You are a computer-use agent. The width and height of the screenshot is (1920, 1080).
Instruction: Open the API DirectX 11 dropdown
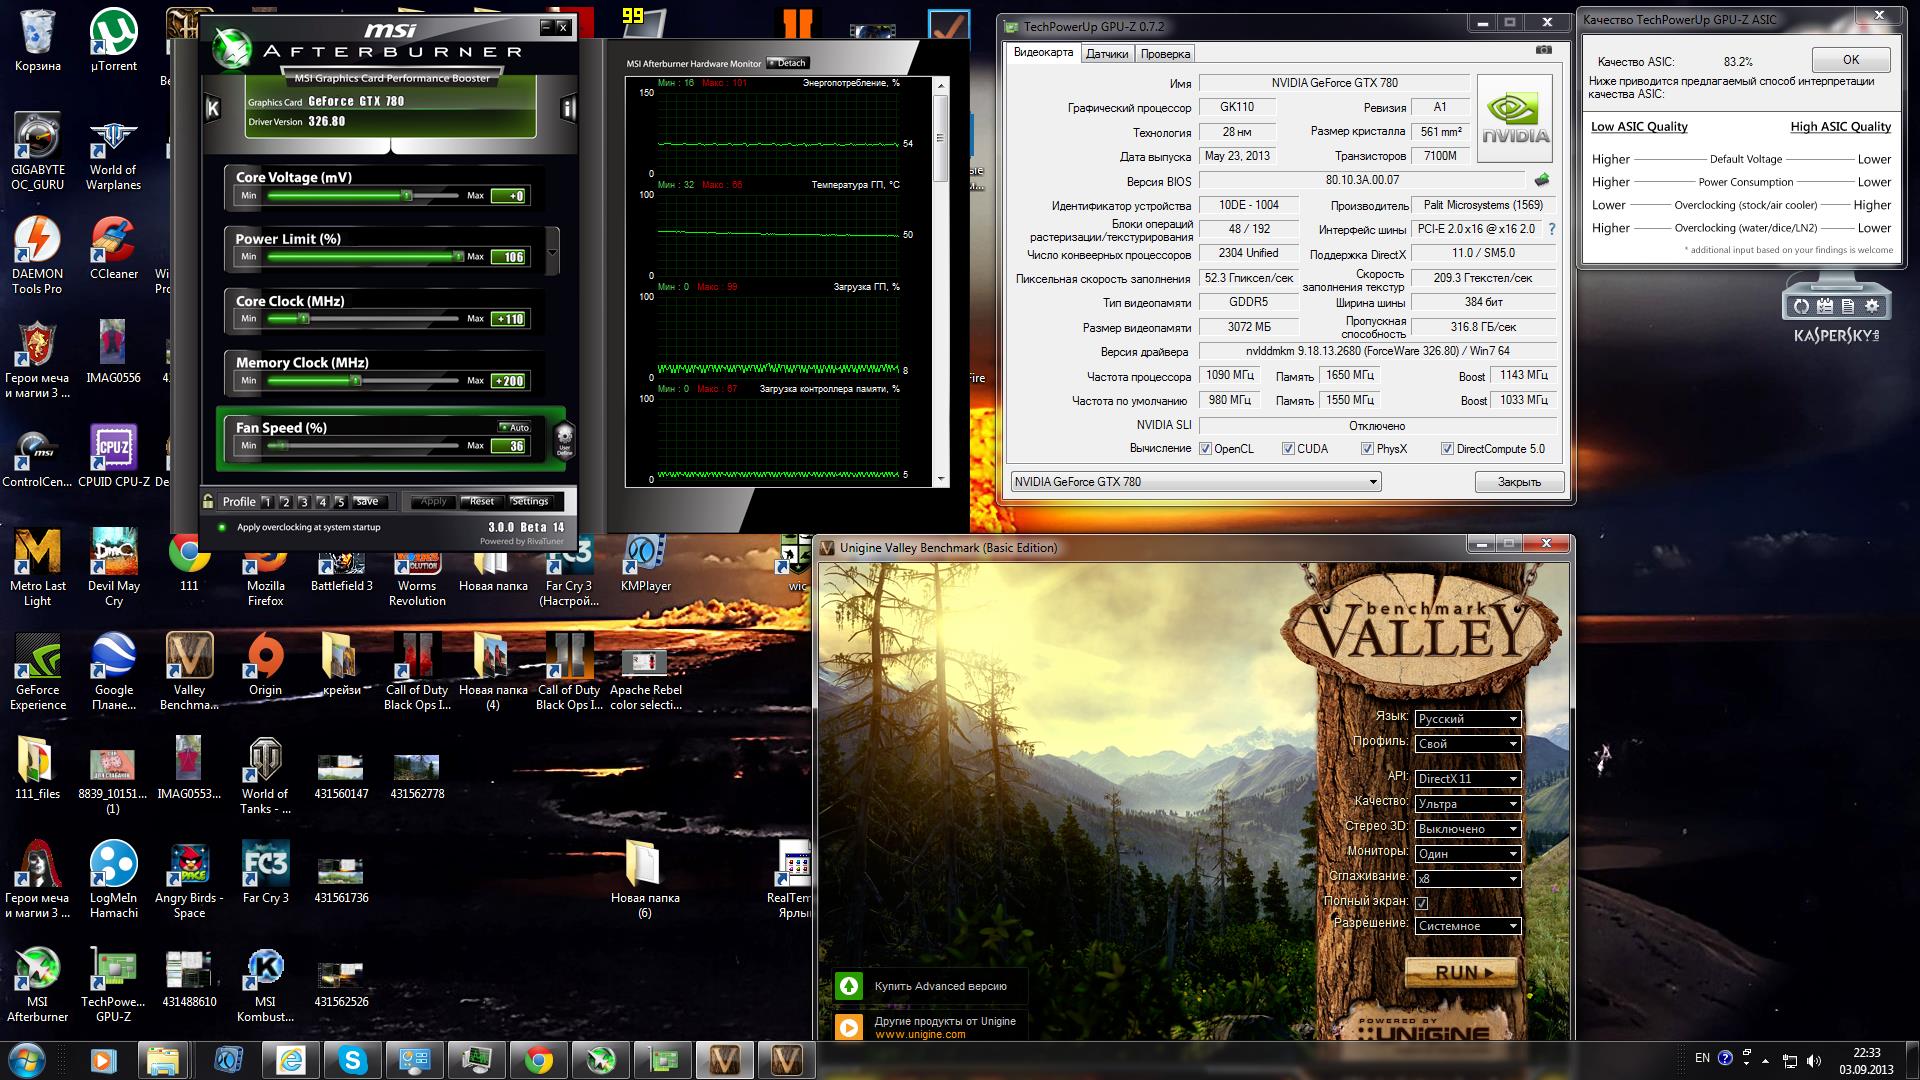coord(1467,779)
